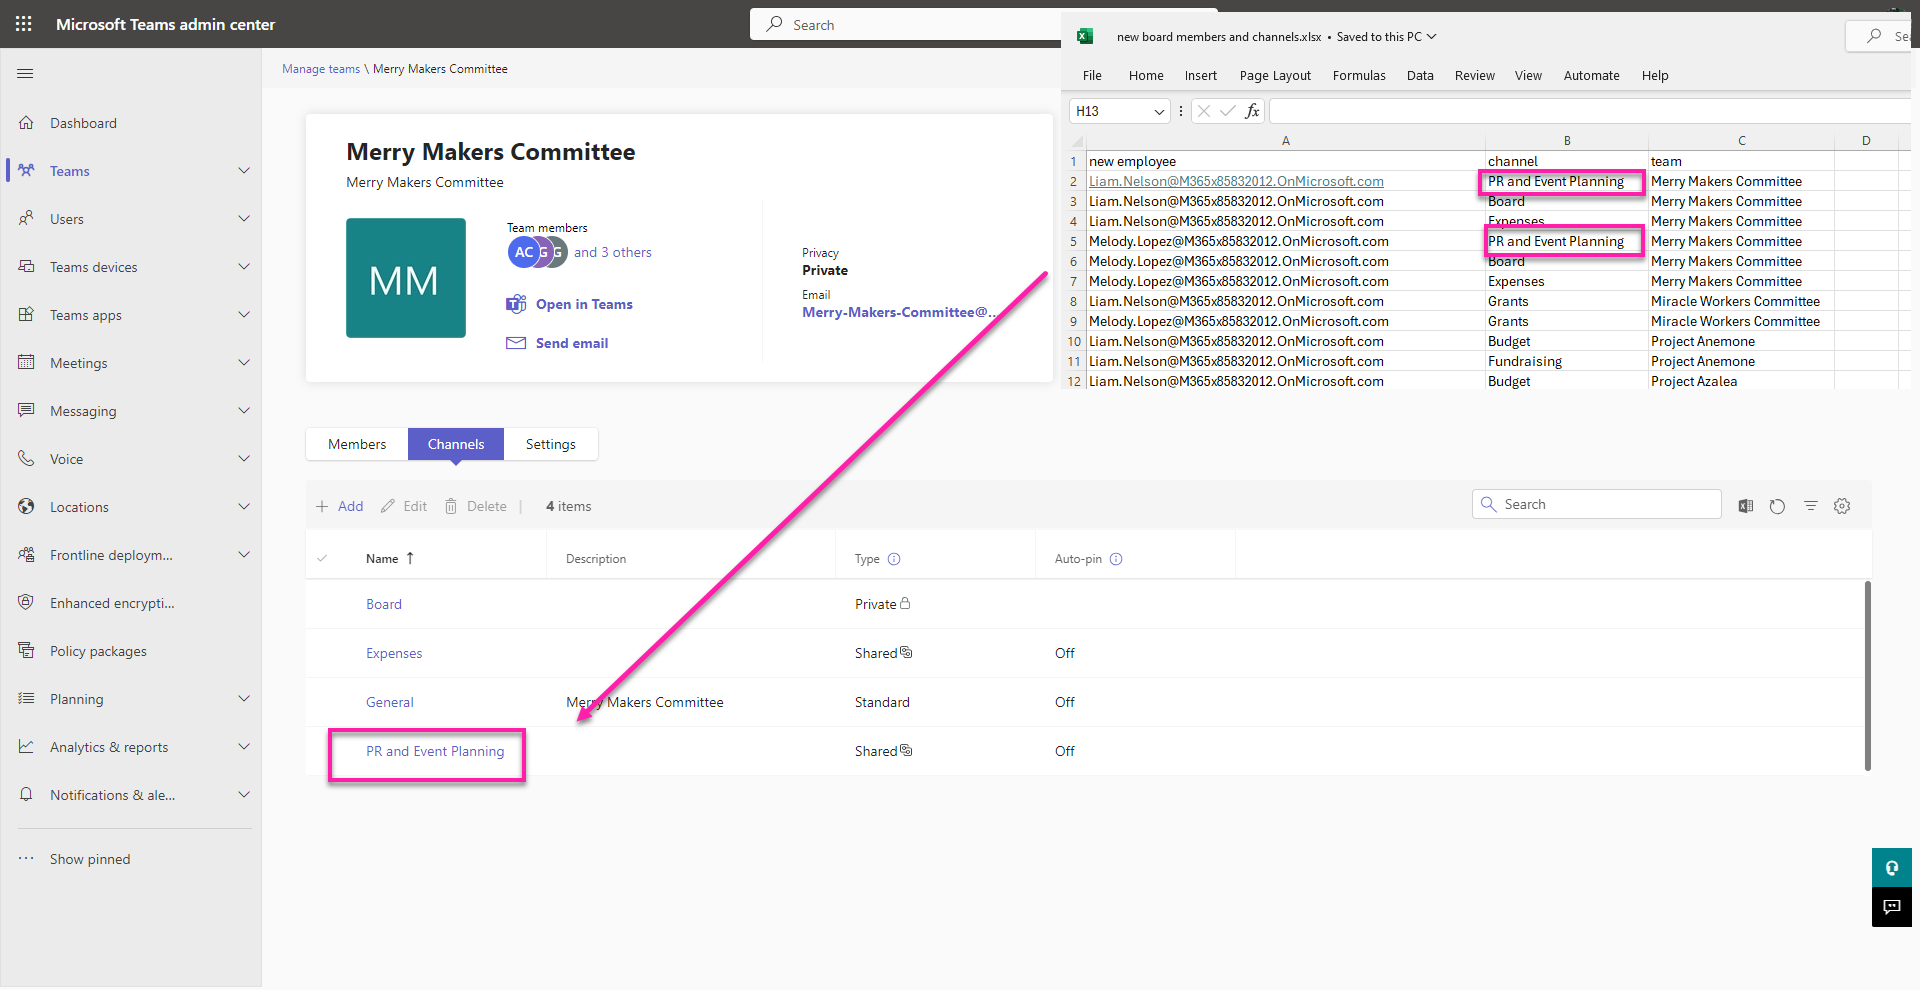Expand the Messaging section chevron
This screenshot has width=1920, height=990.
click(x=244, y=411)
